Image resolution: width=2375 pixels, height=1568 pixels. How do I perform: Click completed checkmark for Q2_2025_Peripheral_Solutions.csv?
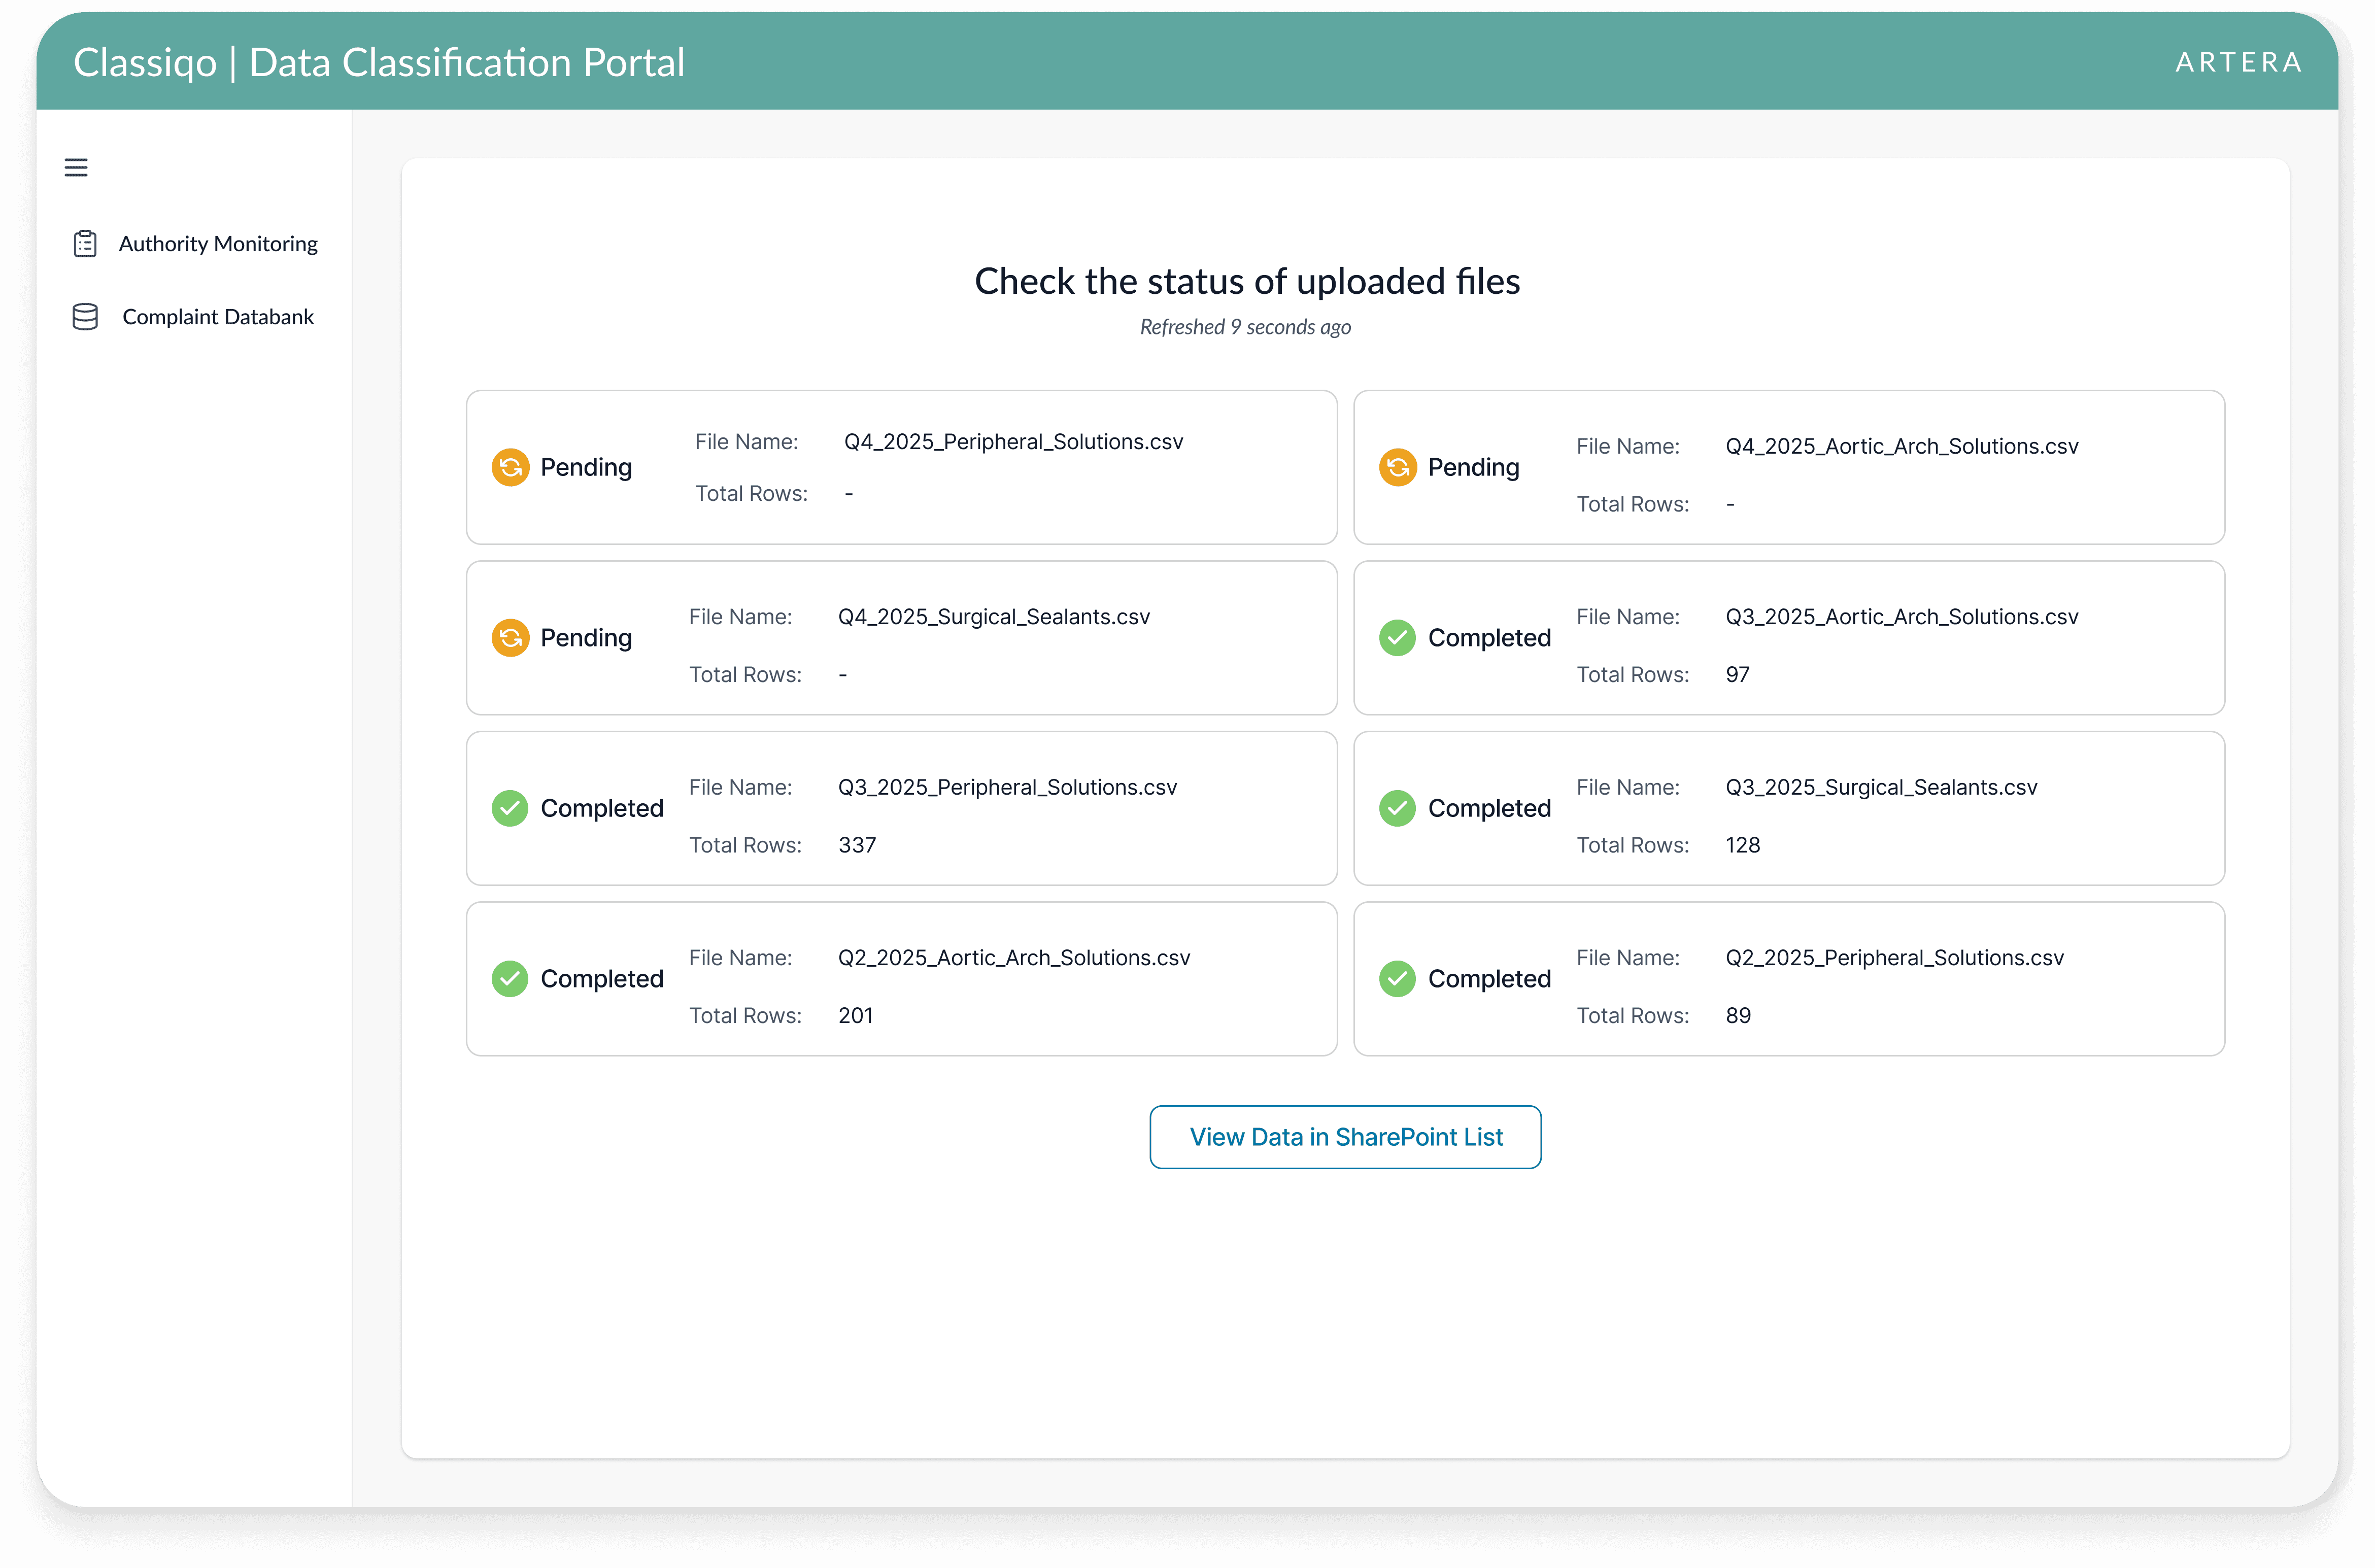point(1397,979)
